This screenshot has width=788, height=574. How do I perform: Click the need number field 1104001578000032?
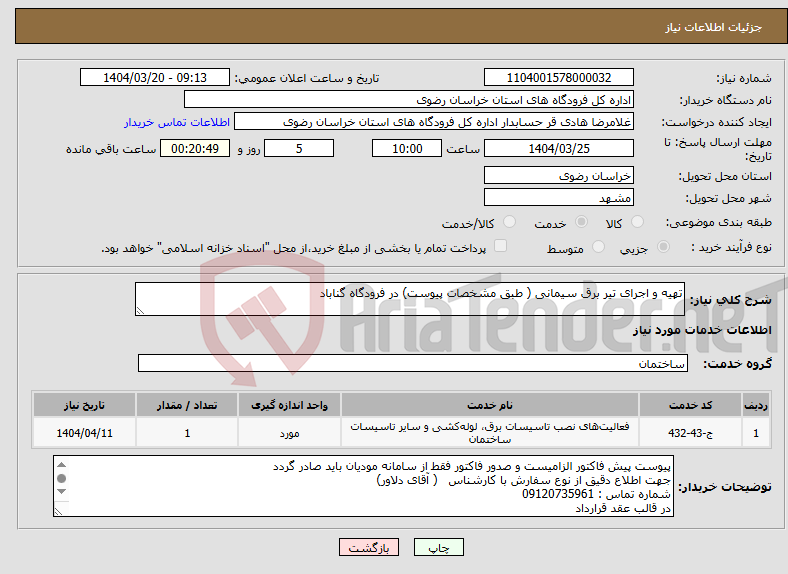[558, 77]
